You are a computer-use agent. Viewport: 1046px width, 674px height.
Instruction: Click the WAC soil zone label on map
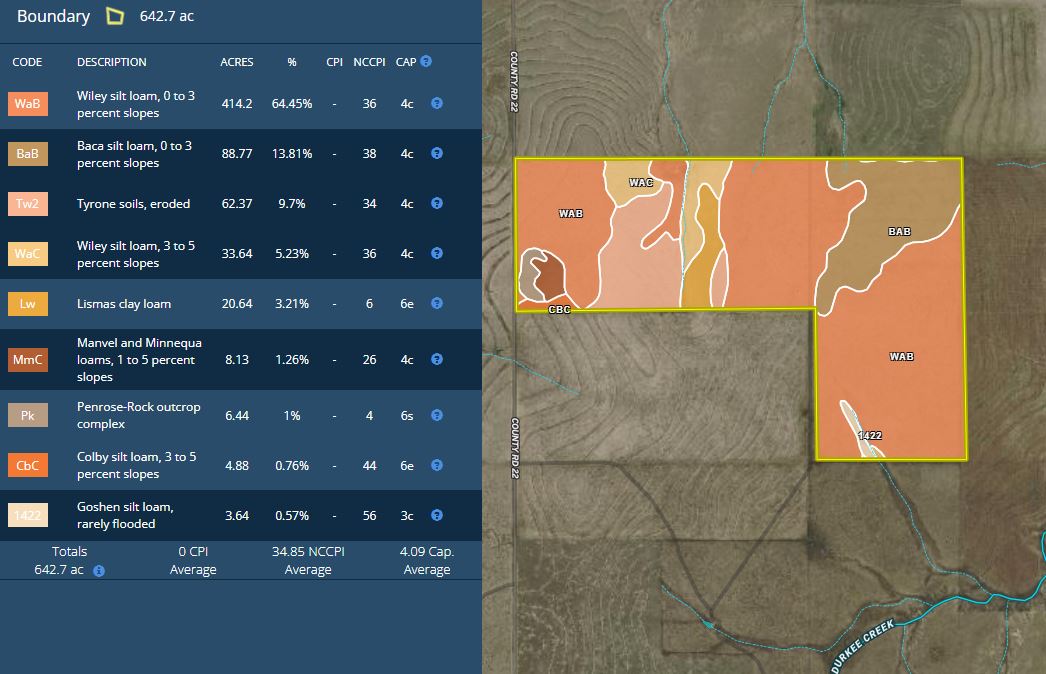coord(641,182)
